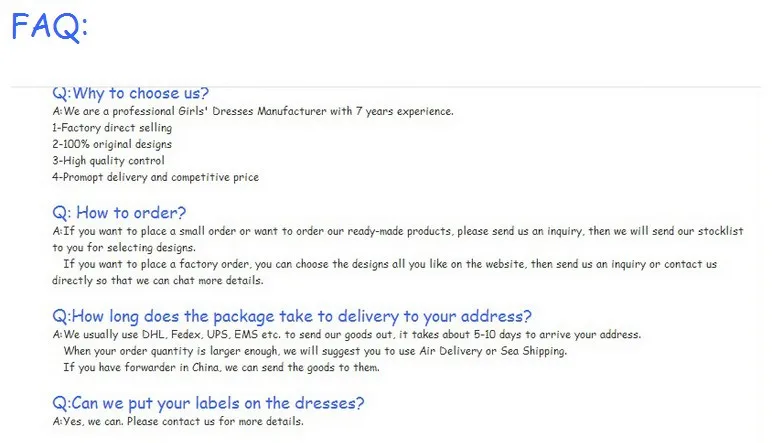This screenshot has width=774, height=443.
Task: Click the 'How to order?' question heading
Action: (119, 212)
